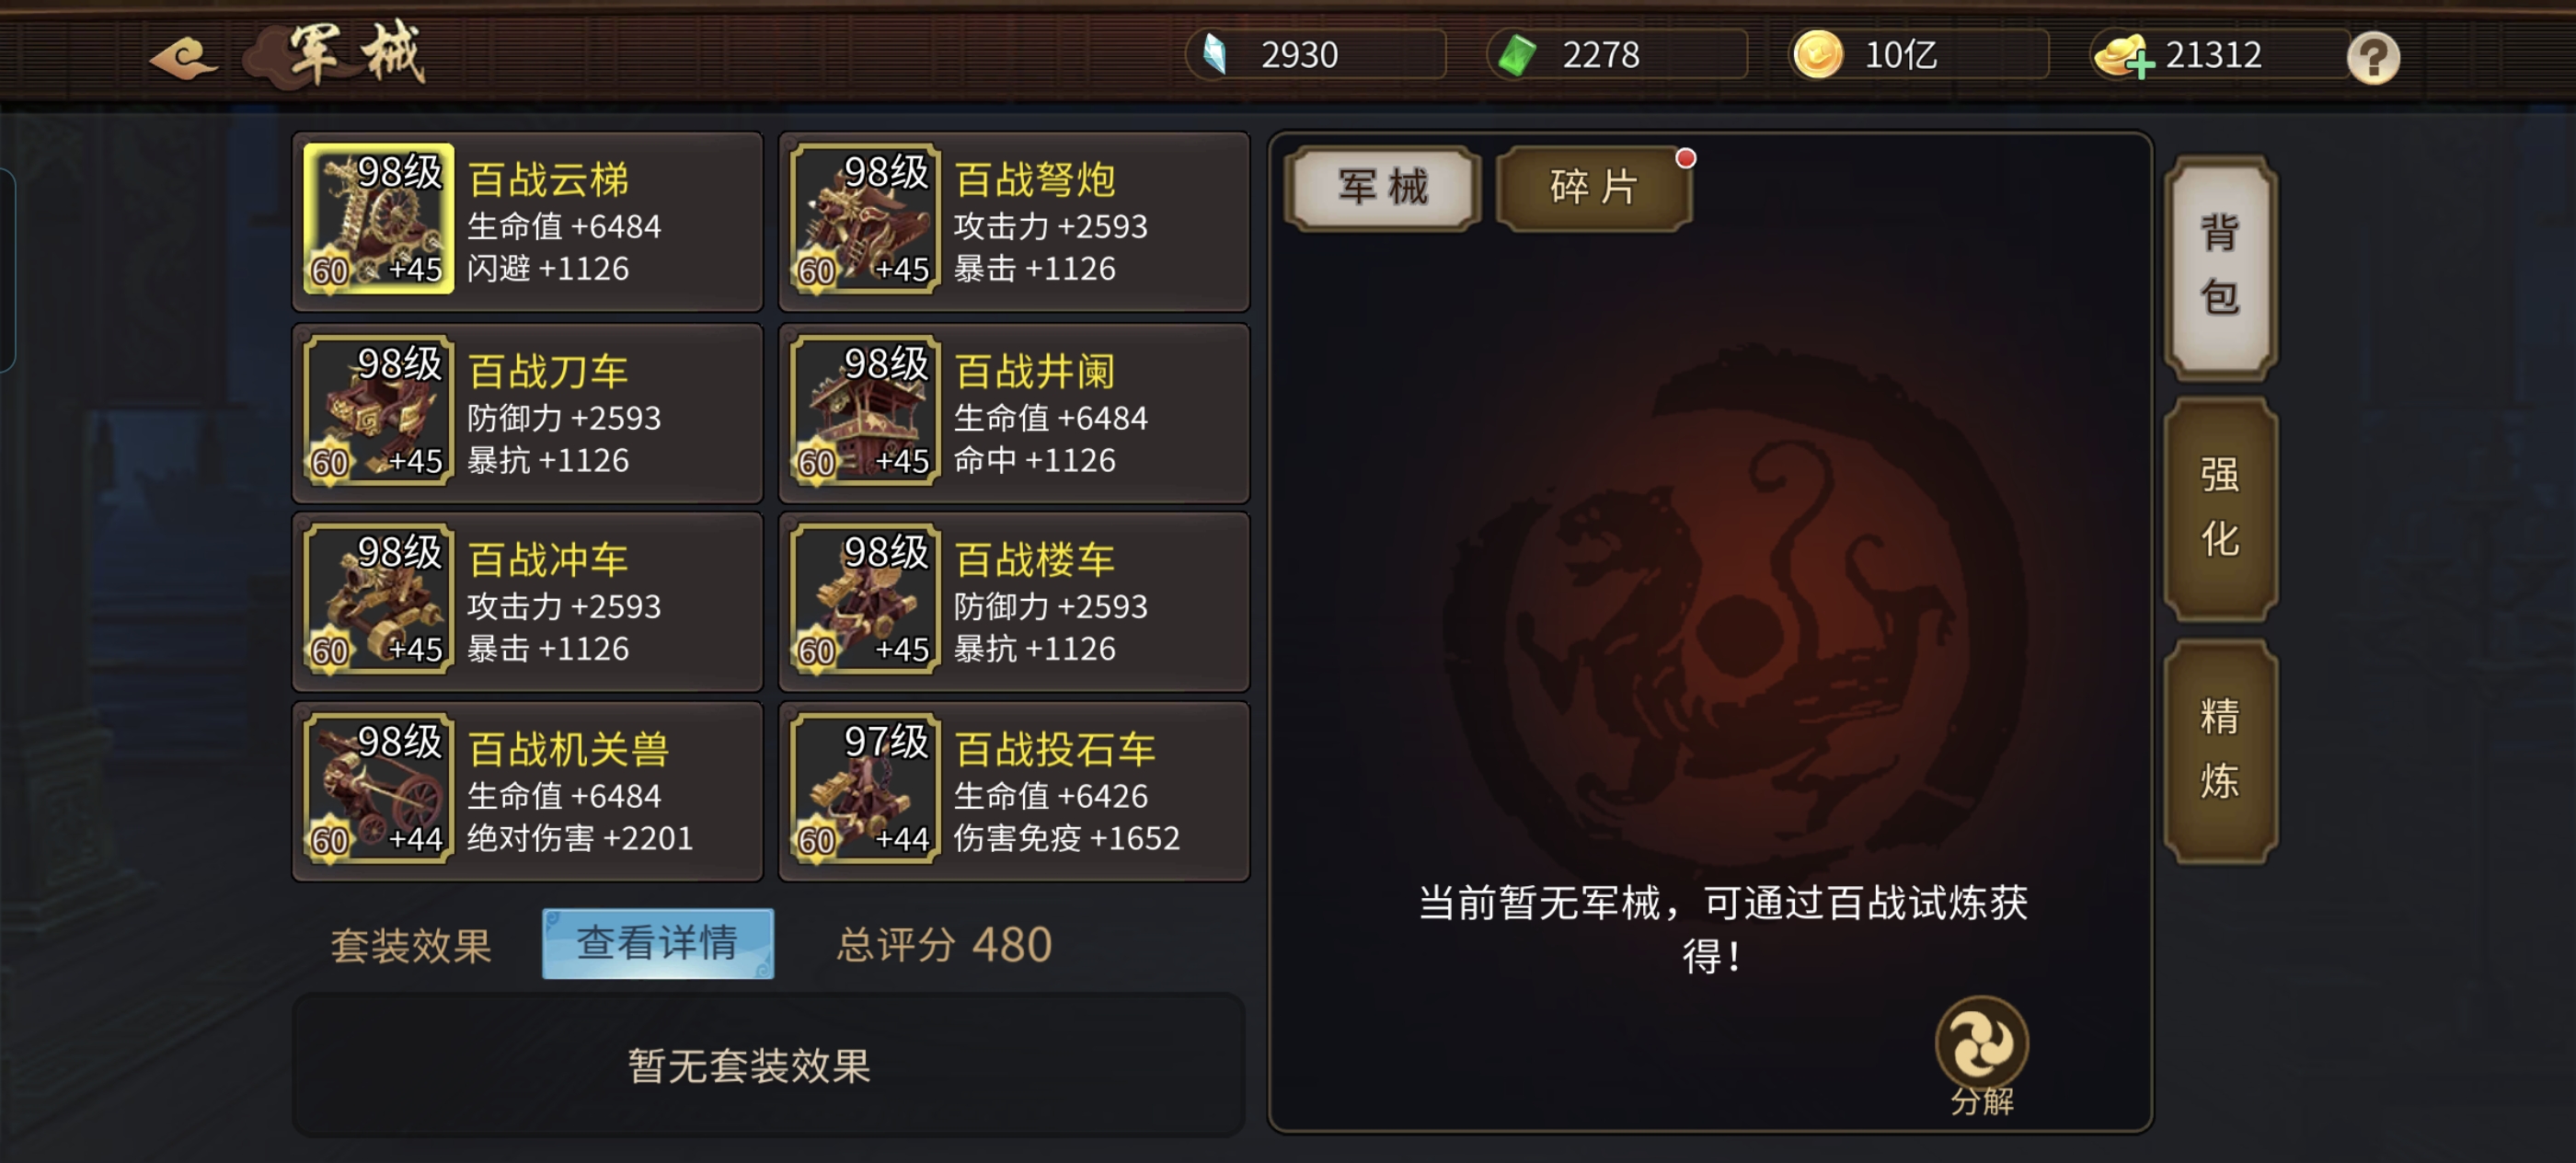Switch to the 军械 tab

coord(1382,188)
